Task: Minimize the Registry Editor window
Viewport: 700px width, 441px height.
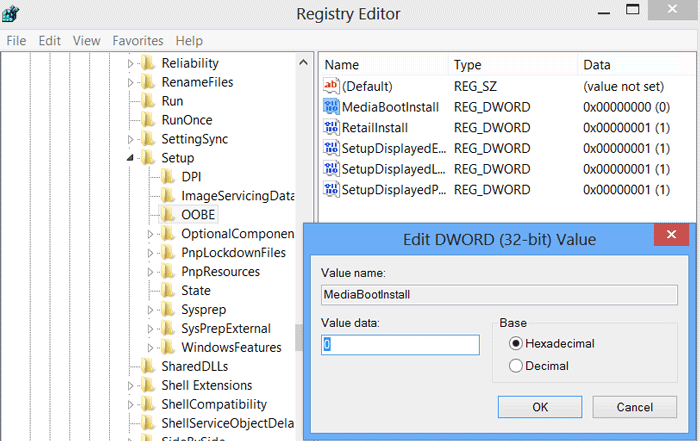Action: (604, 12)
